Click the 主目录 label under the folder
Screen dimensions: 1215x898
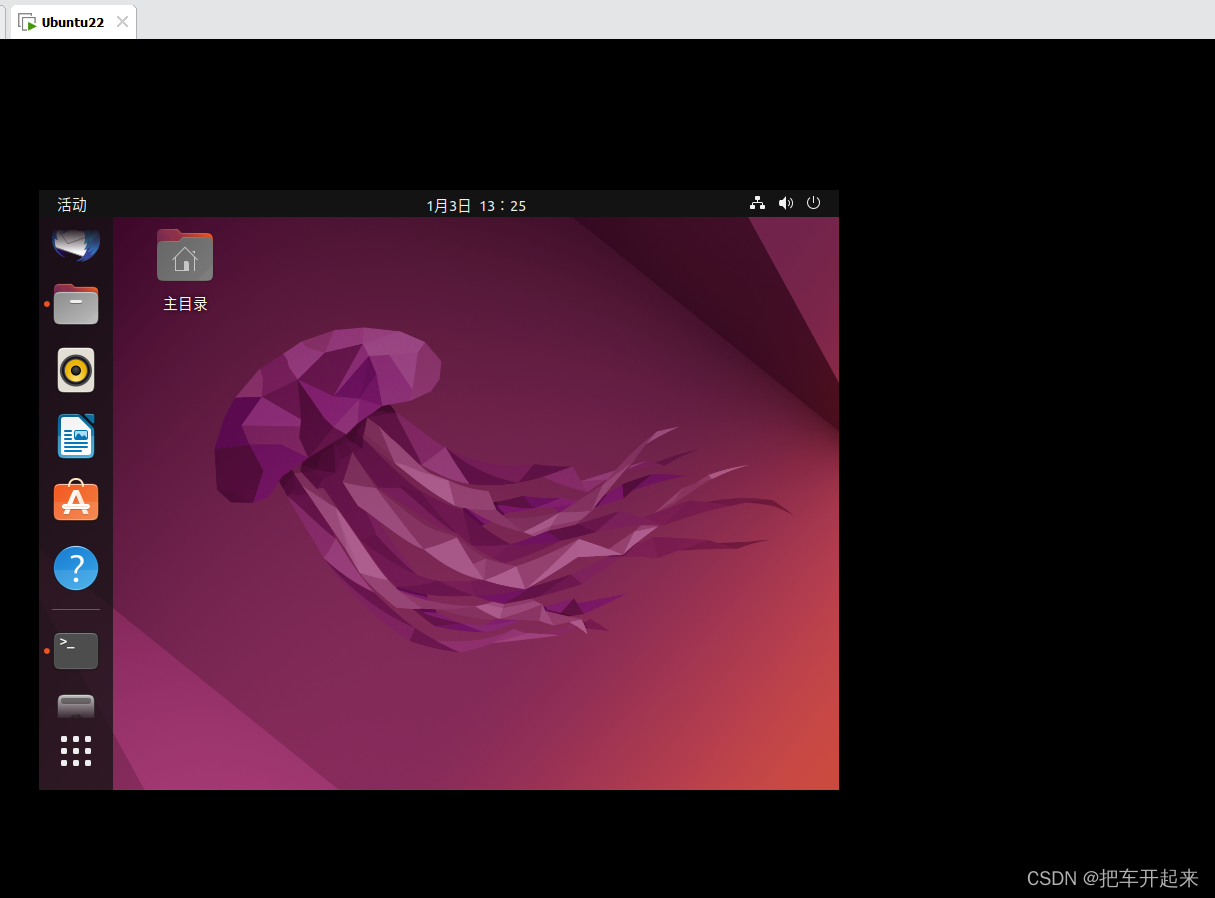[184, 303]
